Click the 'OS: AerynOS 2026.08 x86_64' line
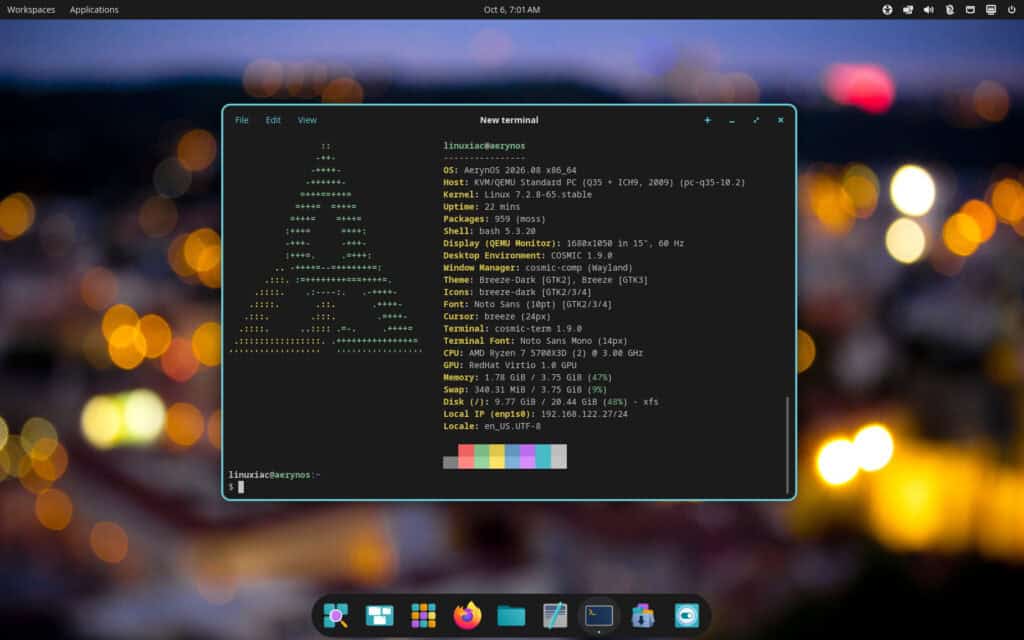Viewport: 1024px width, 640px height. tap(510, 170)
